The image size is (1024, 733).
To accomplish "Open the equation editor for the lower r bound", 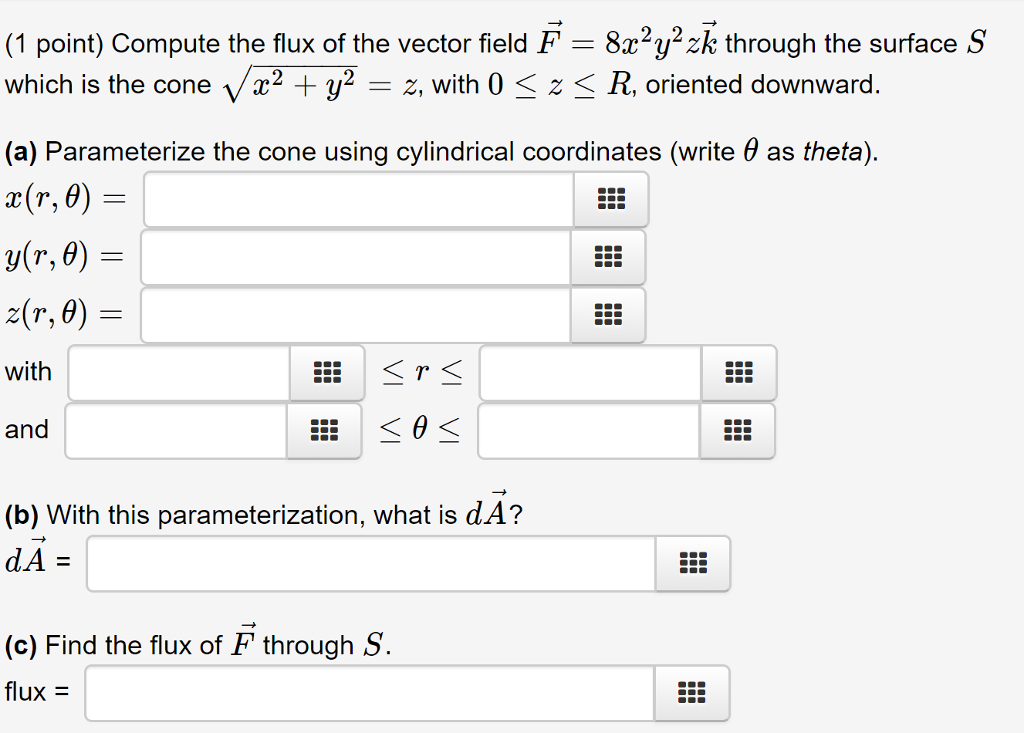I will pyautogui.click(x=325, y=373).
